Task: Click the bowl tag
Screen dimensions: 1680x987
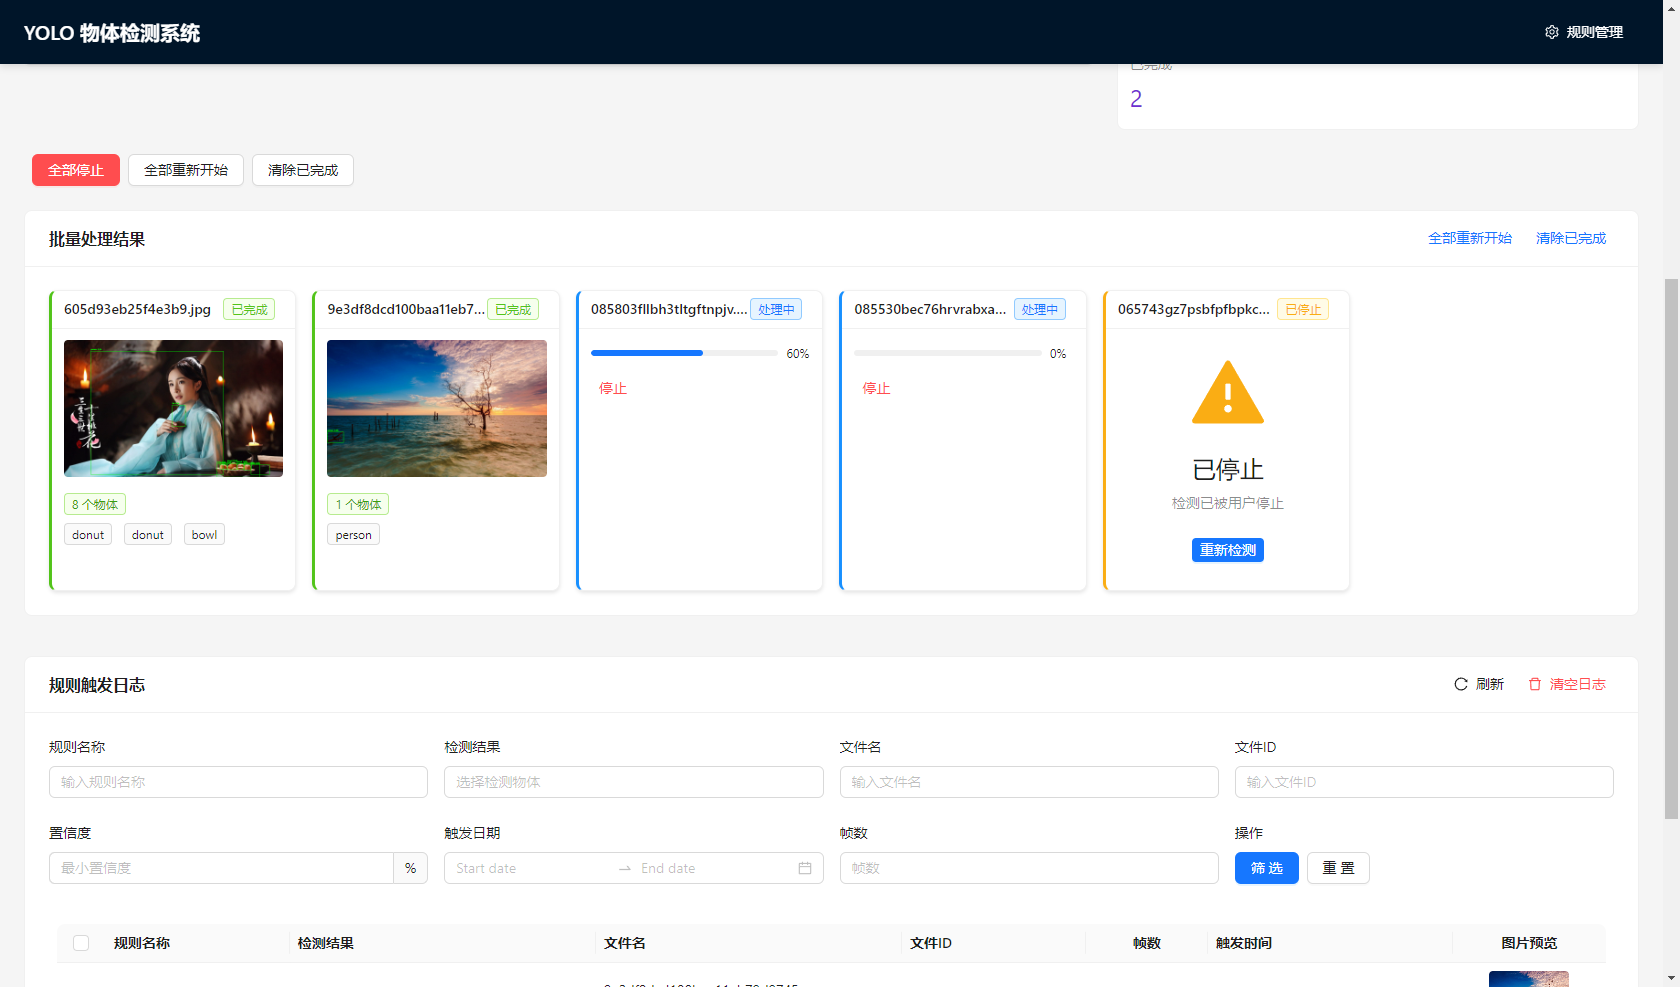Action: 204,535
